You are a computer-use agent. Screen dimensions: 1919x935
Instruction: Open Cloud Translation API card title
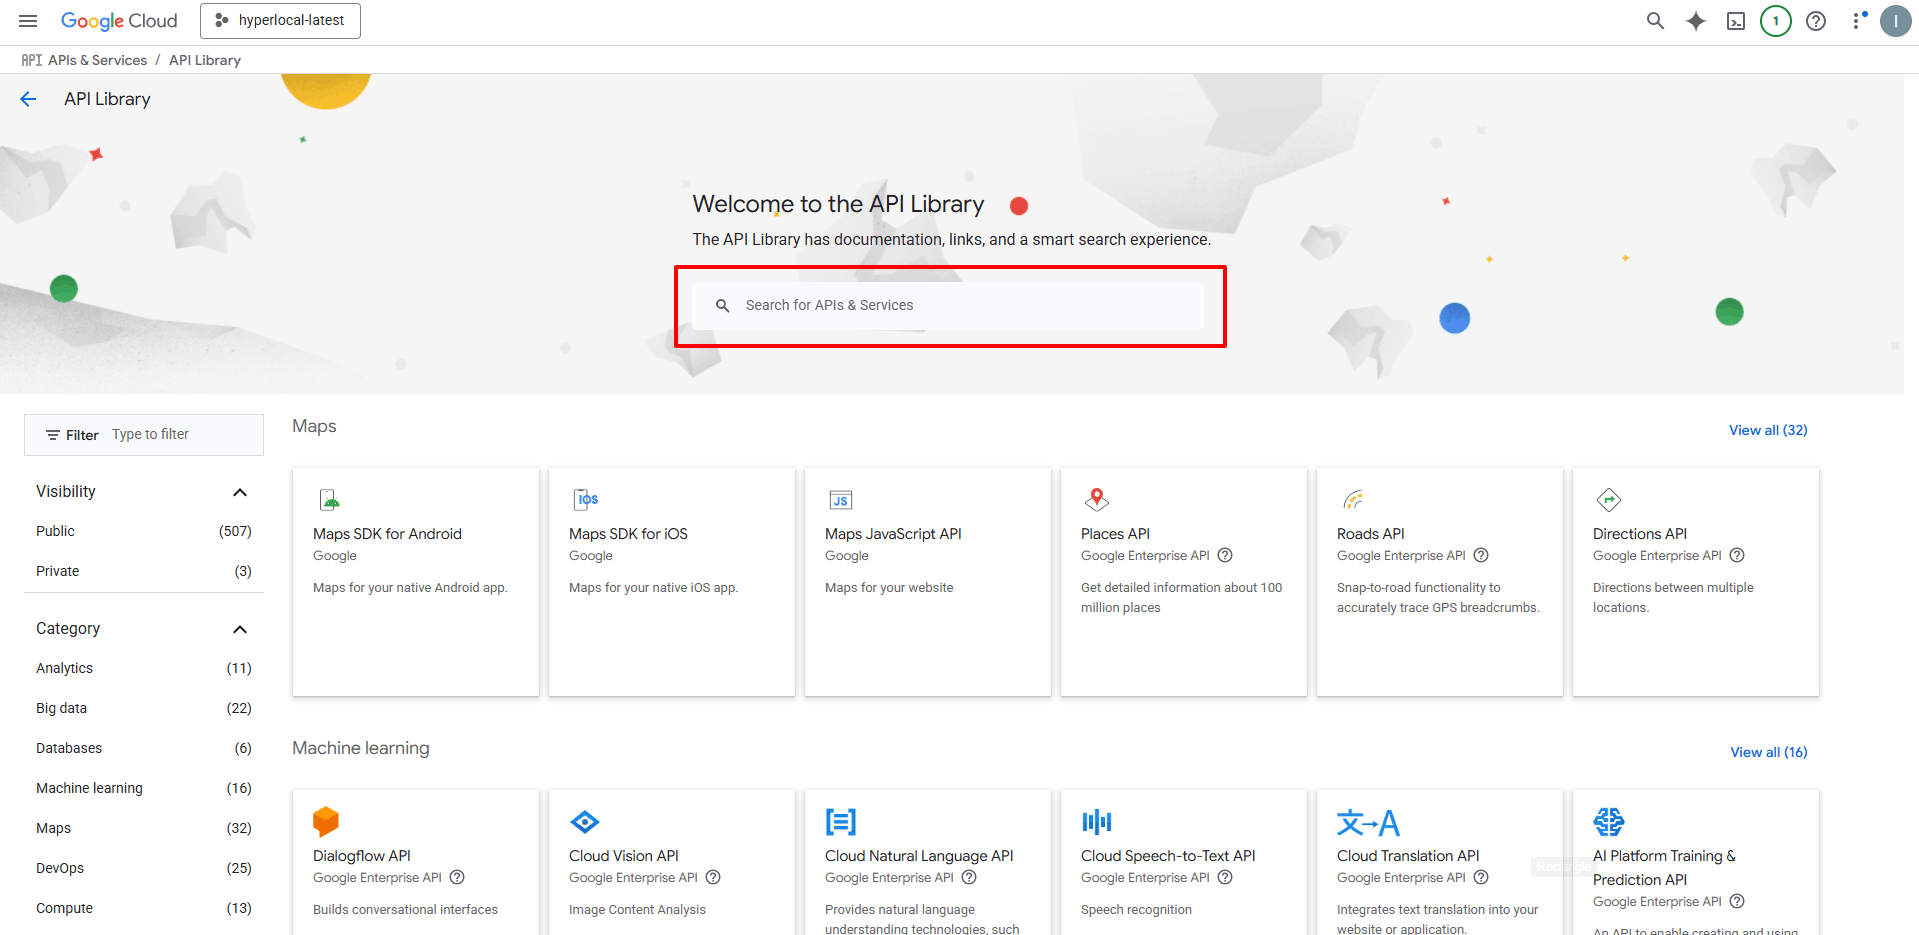1408,856
